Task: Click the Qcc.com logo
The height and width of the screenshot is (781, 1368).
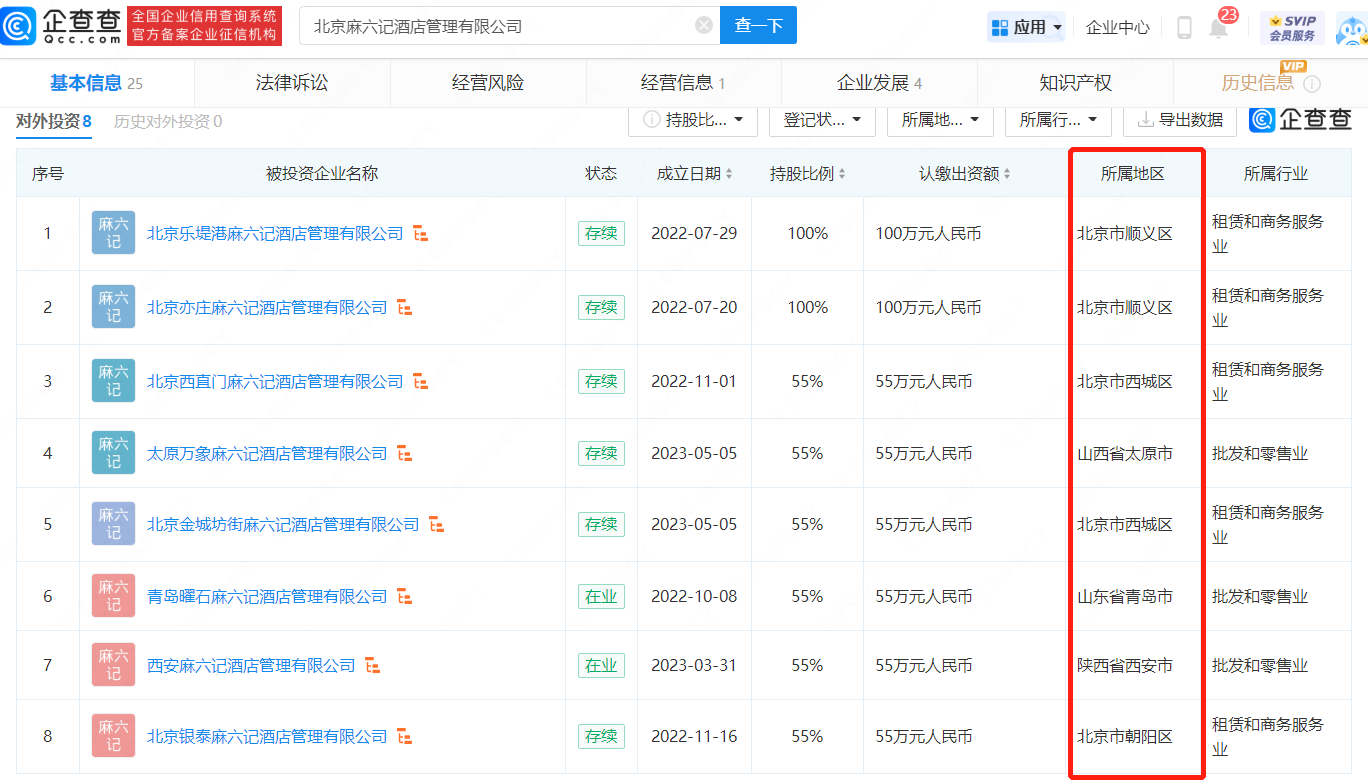Action: (62, 26)
